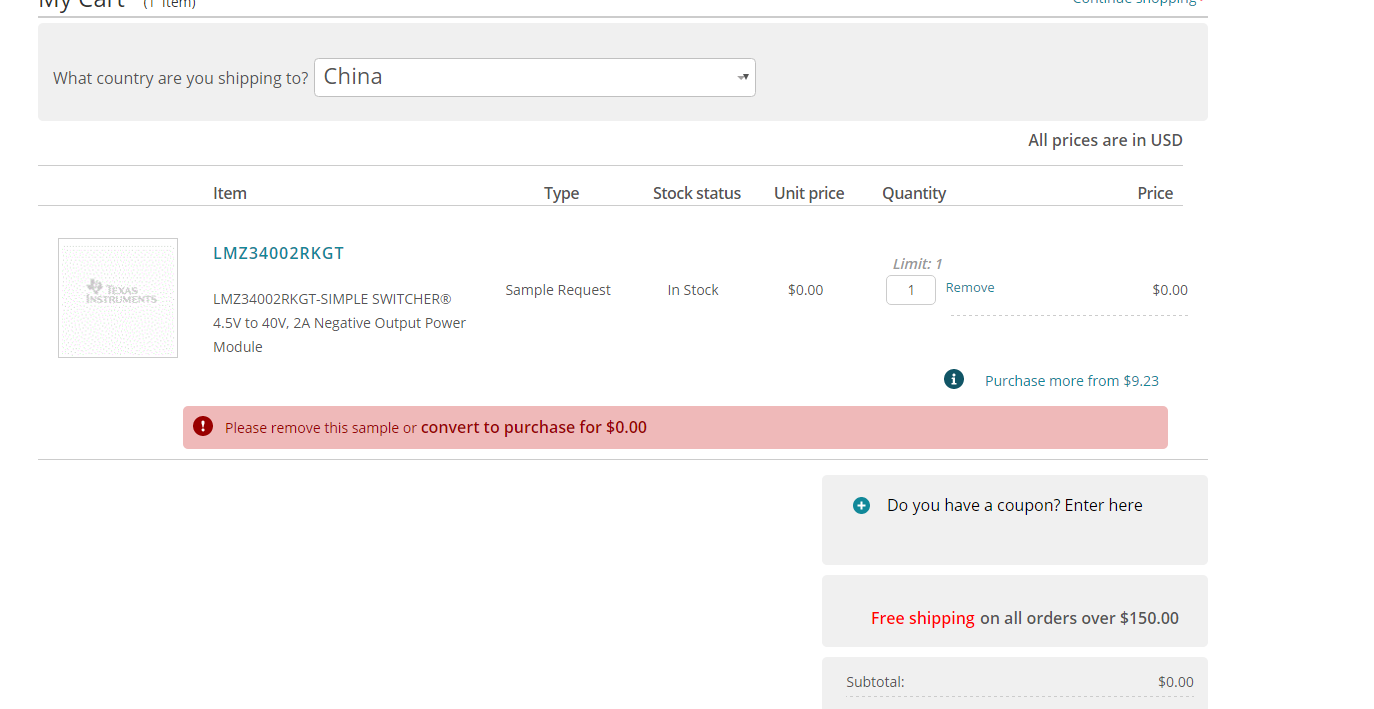
Task: Click the Quantity column header
Action: [x=914, y=193]
